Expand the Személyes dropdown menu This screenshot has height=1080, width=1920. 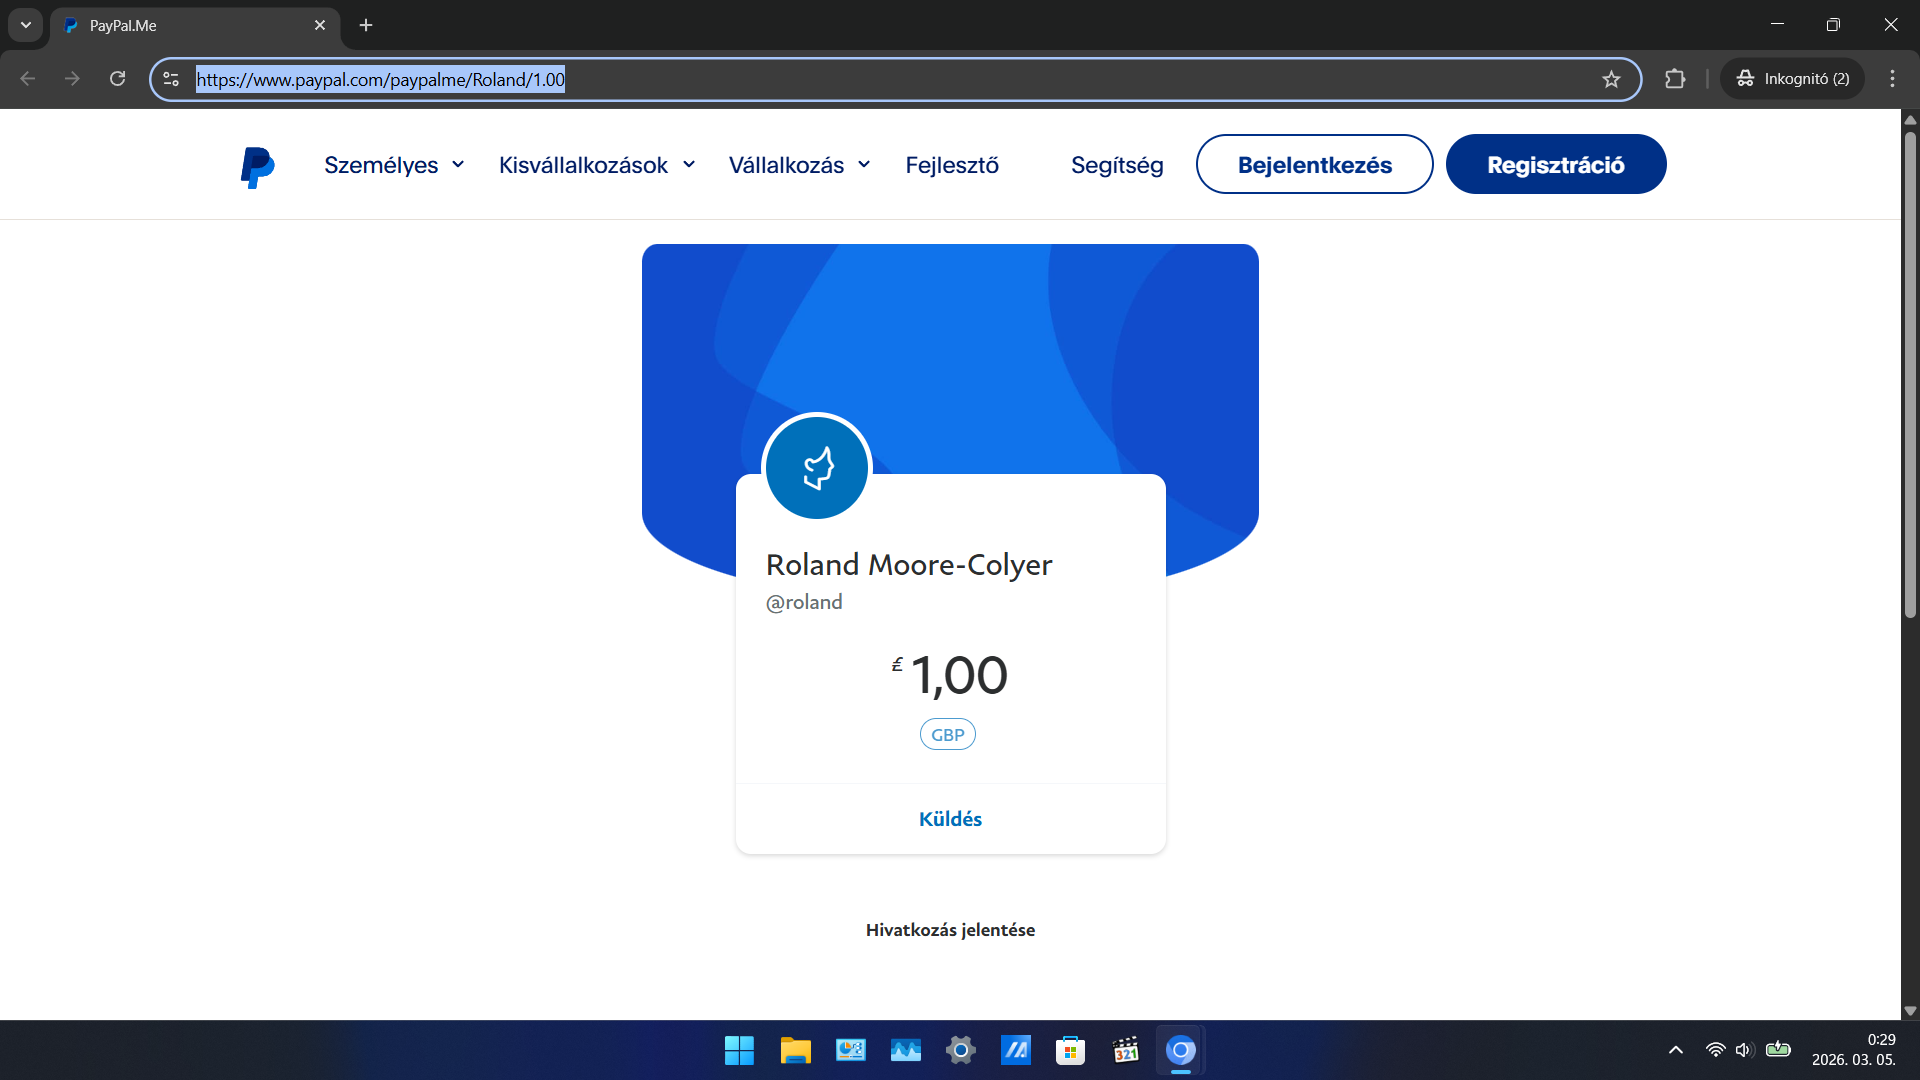pyautogui.click(x=394, y=165)
